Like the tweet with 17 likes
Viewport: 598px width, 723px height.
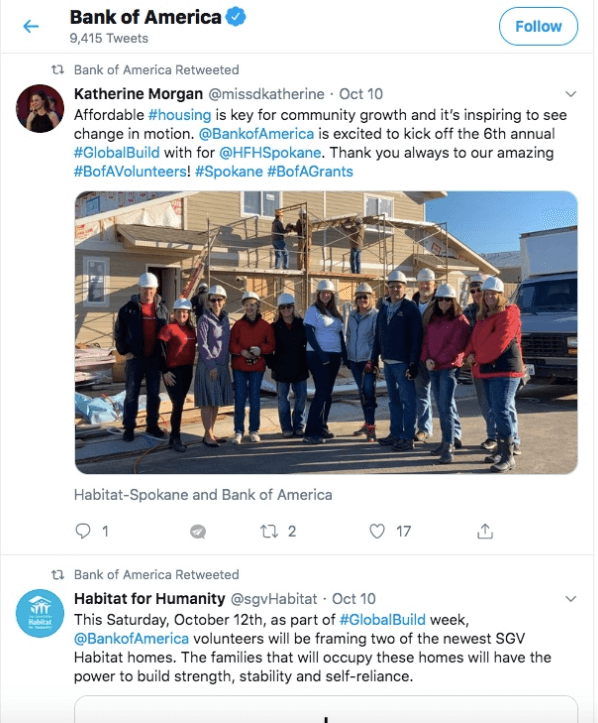pyautogui.click(x=377, y=531)
